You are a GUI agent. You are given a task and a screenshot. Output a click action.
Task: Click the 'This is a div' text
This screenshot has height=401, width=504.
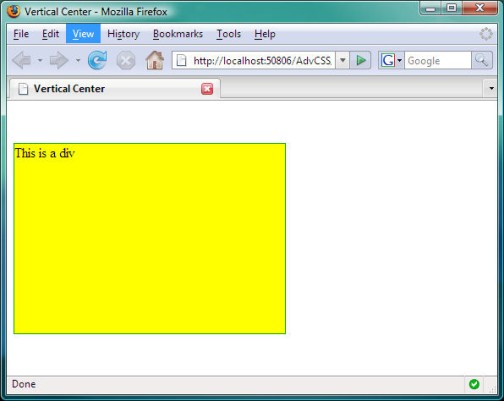click(45, 153)
